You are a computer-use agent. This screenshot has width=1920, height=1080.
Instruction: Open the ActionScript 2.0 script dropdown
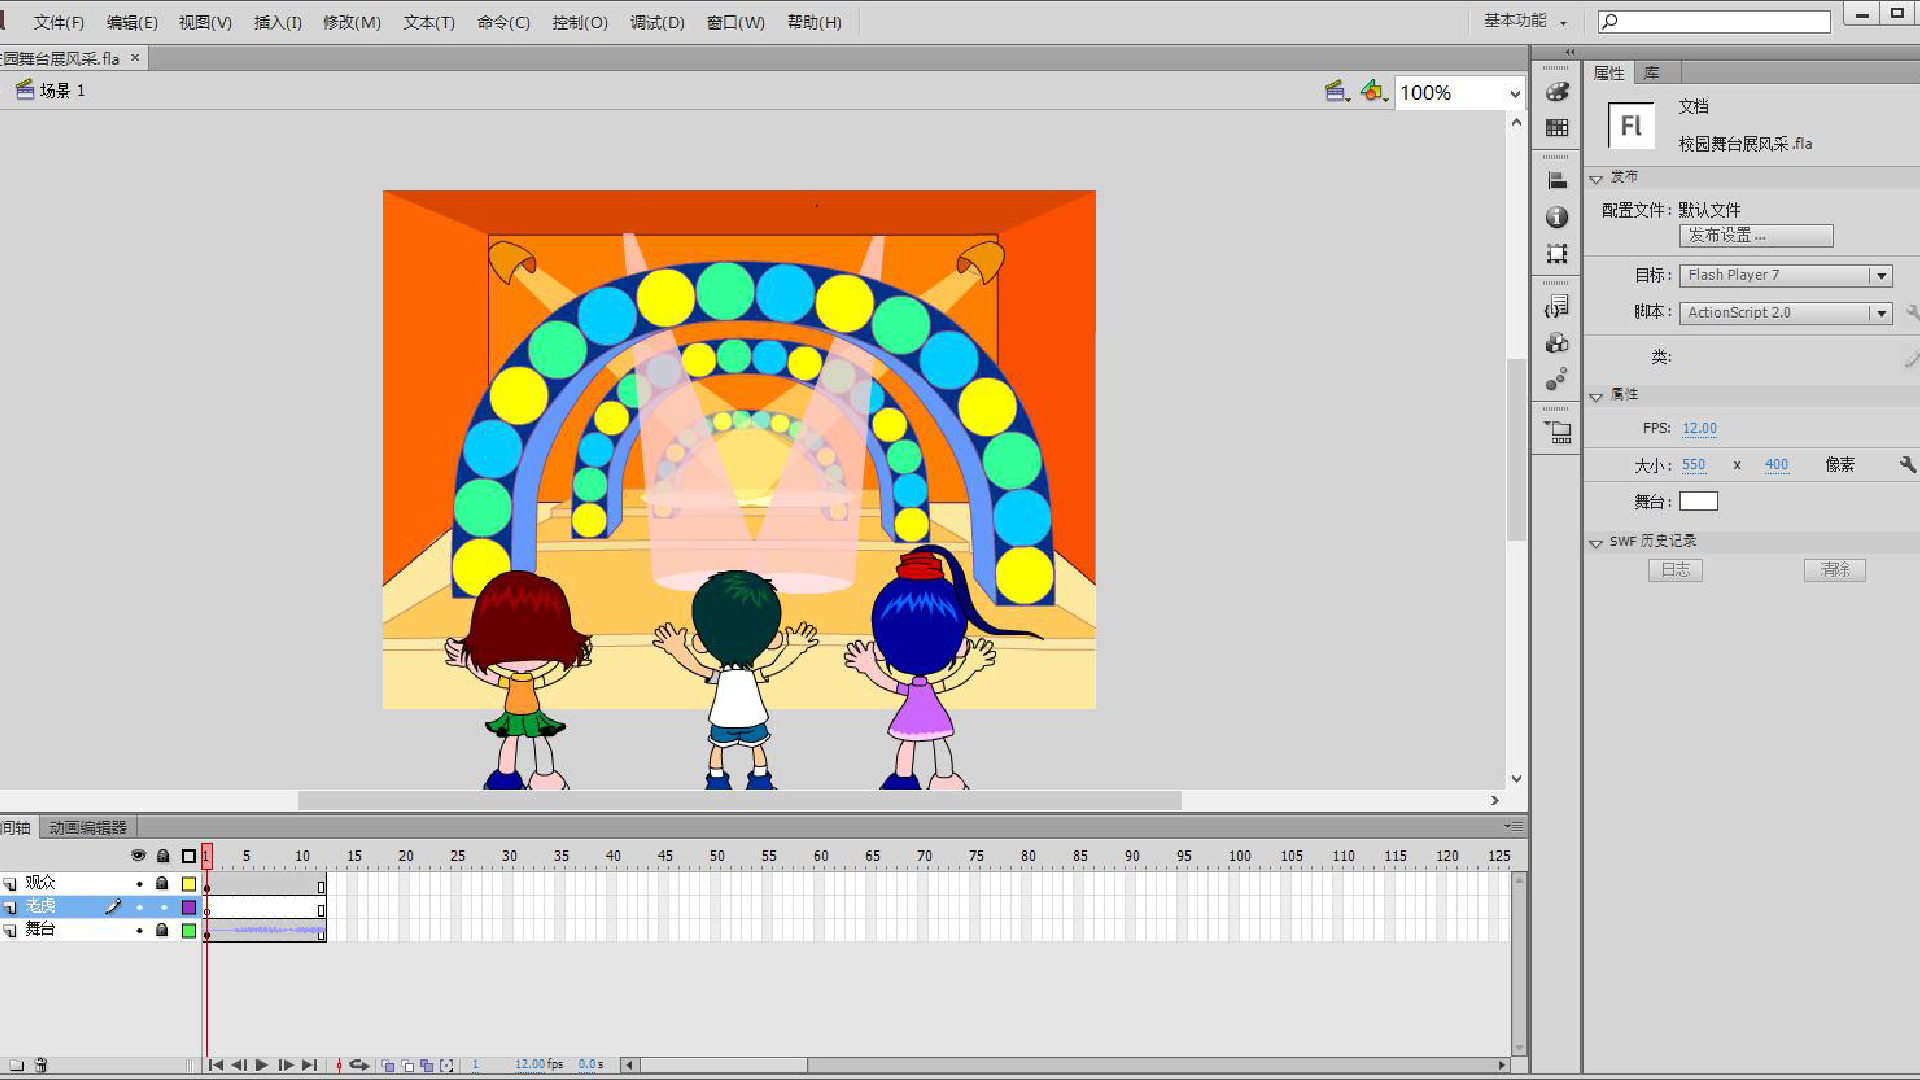(x=1785, y=313)
